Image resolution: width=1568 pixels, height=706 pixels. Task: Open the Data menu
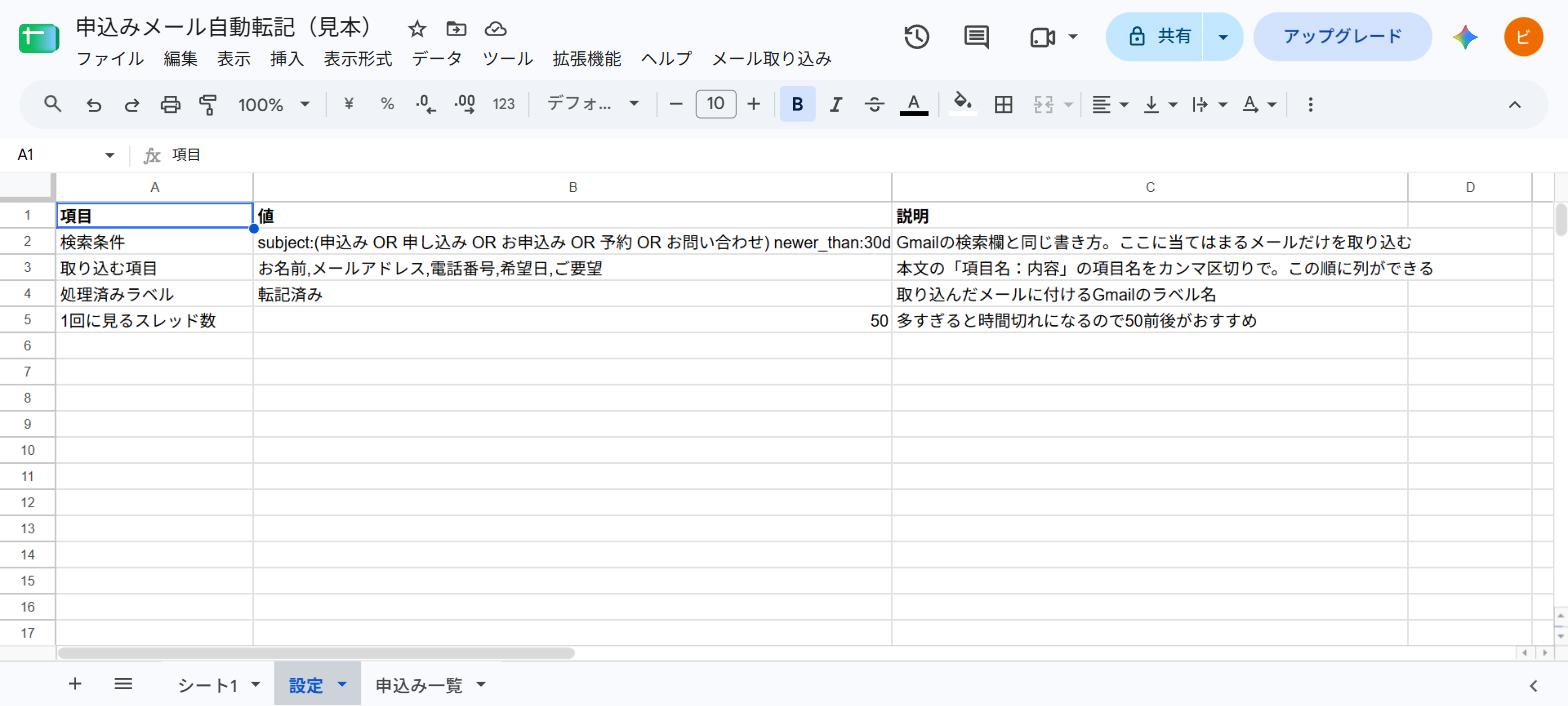[x=437, y=59]
